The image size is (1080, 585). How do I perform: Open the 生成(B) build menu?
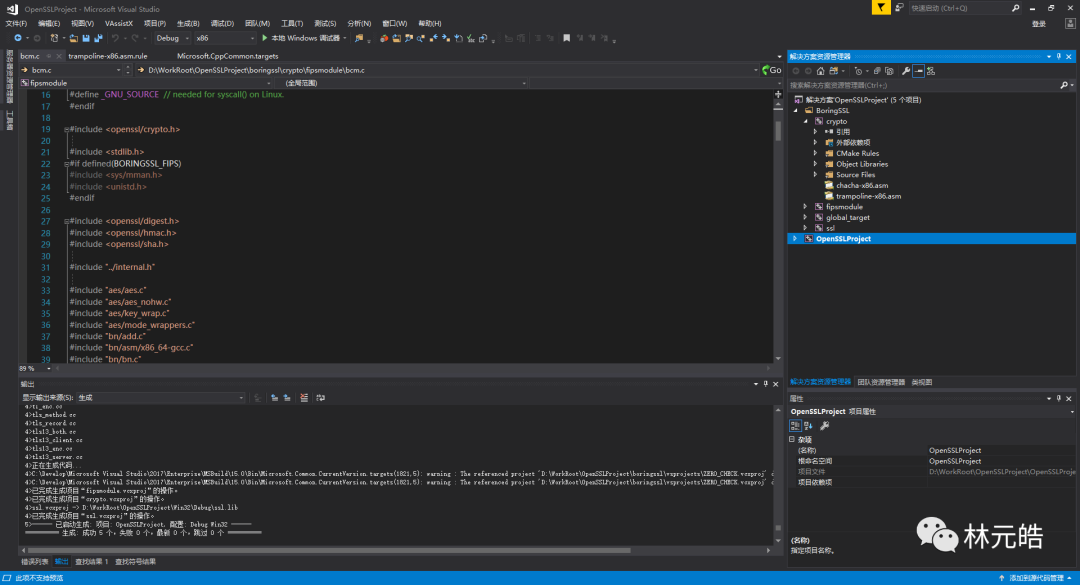click(x=187, y=23)
